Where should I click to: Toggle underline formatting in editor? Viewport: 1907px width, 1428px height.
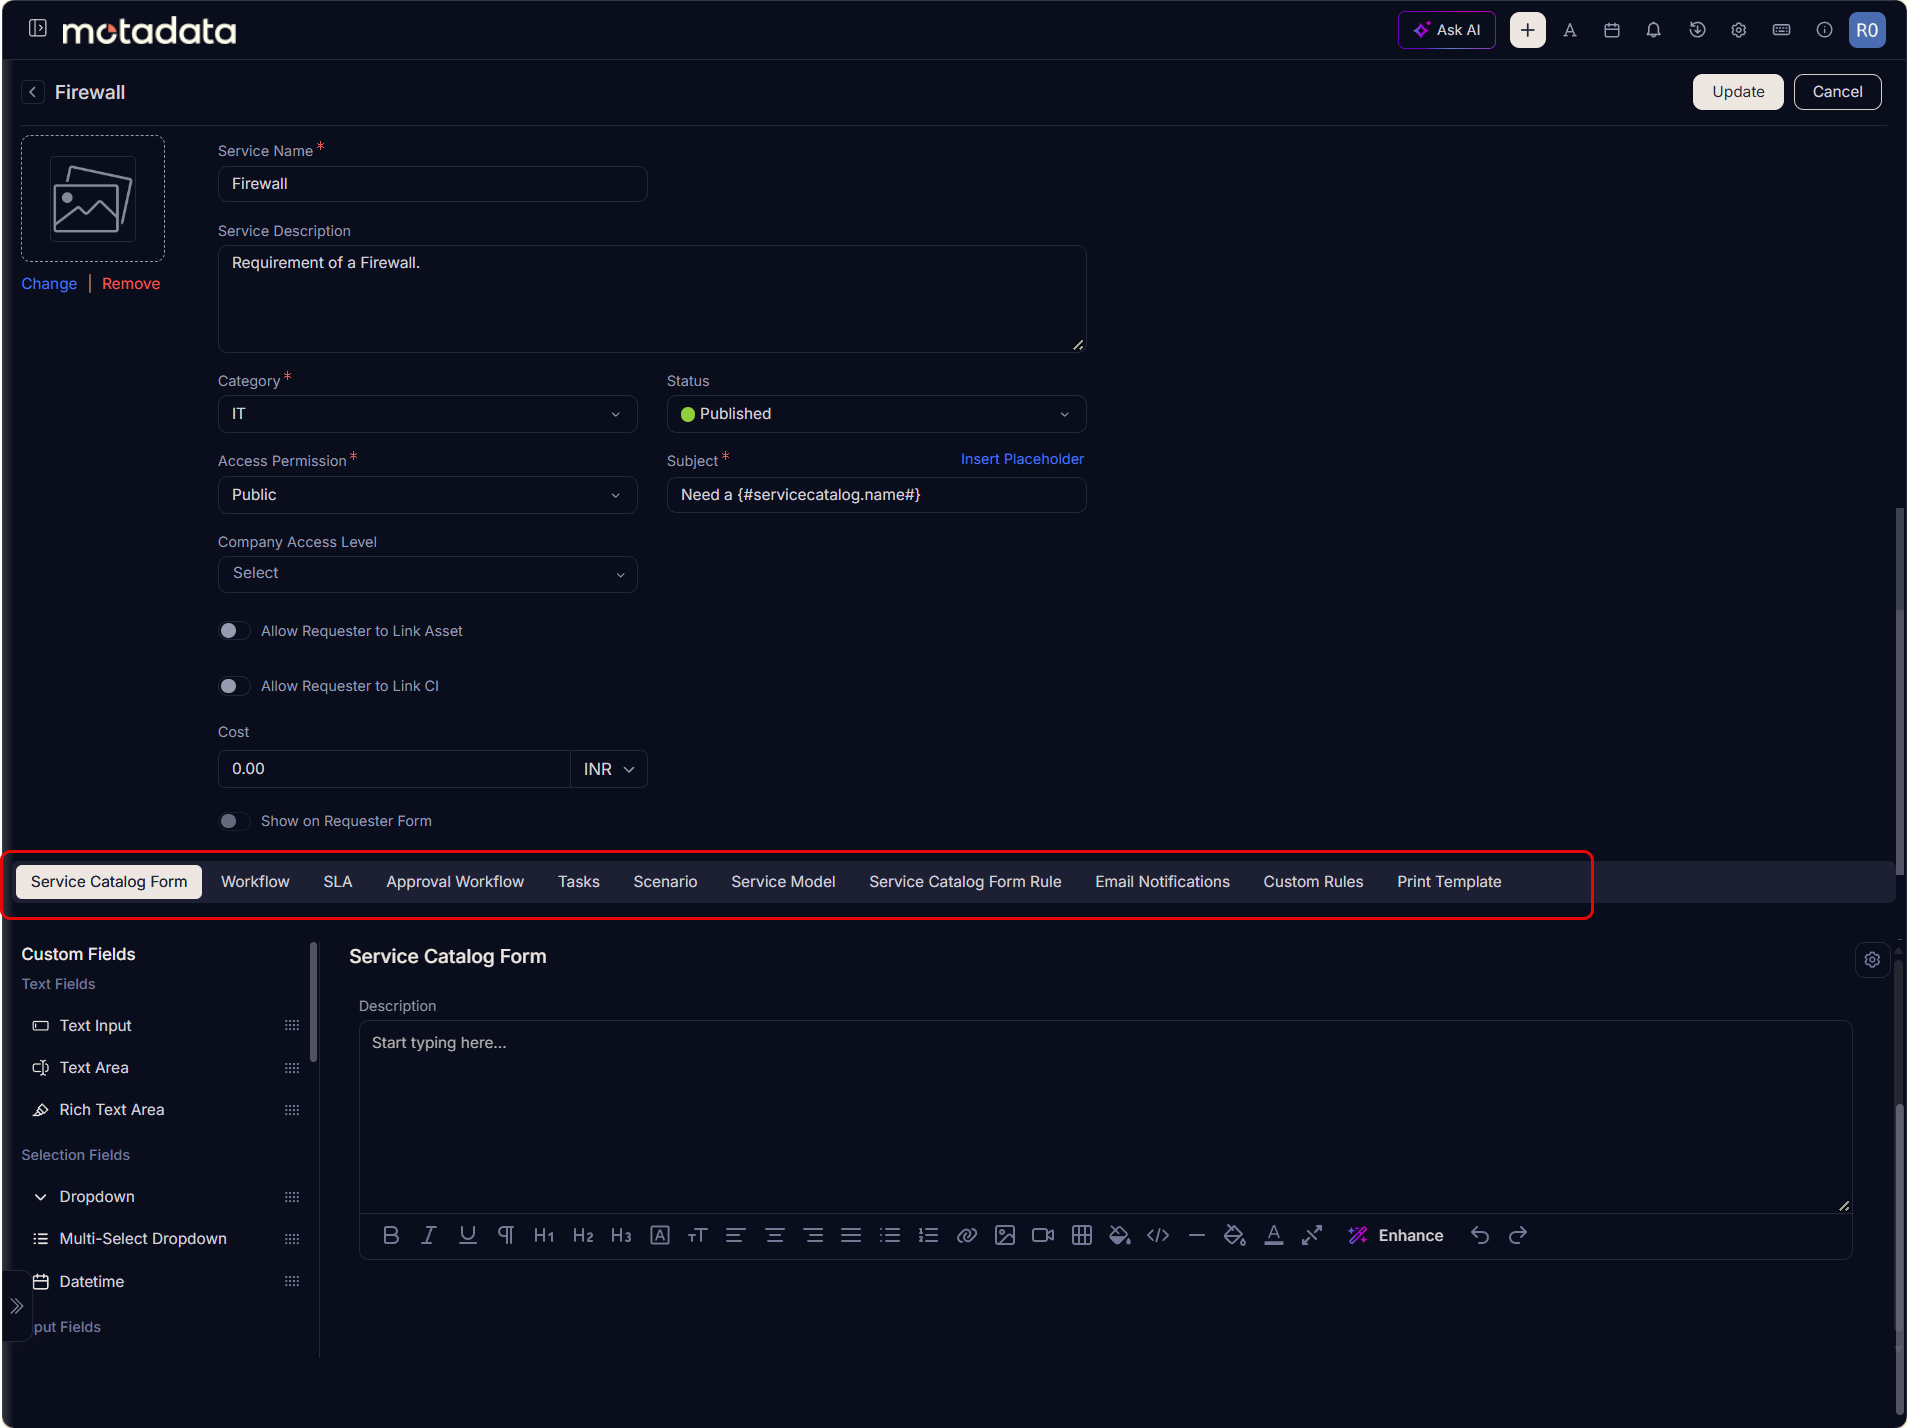click(x=467, y=1235)
